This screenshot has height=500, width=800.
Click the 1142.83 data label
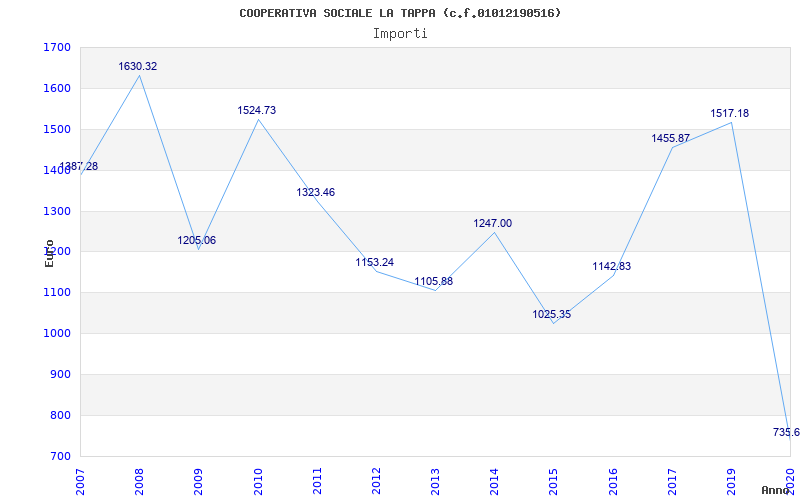click(612, 266)
